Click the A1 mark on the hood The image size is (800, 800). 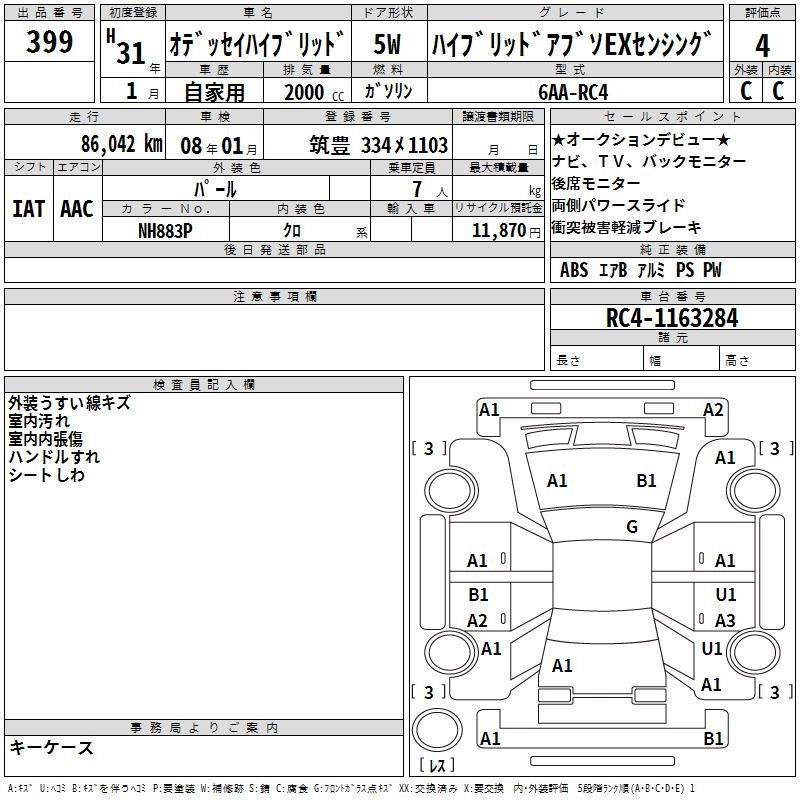click(557, 480)
